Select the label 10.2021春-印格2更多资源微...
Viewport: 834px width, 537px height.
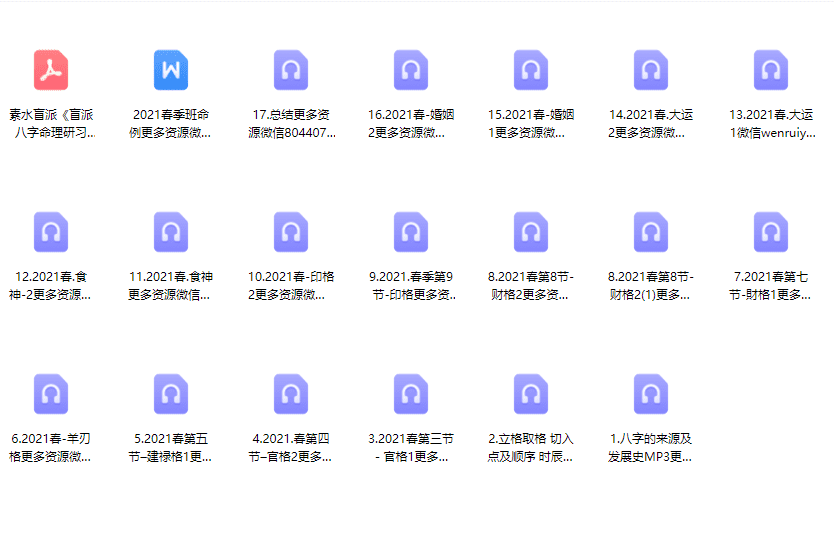[x=290, y=286]
